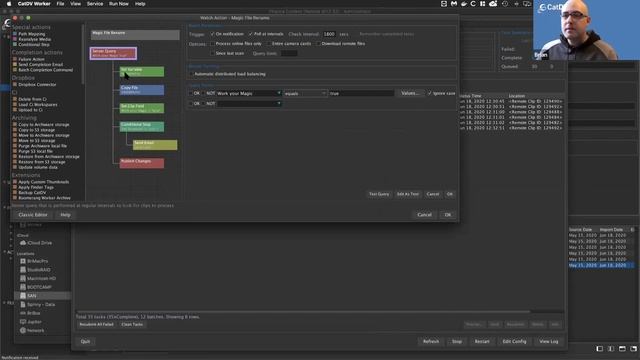Open the Help menu
Image resolution: width=640 pixels, height=360 pixels.
pos(140,4)
